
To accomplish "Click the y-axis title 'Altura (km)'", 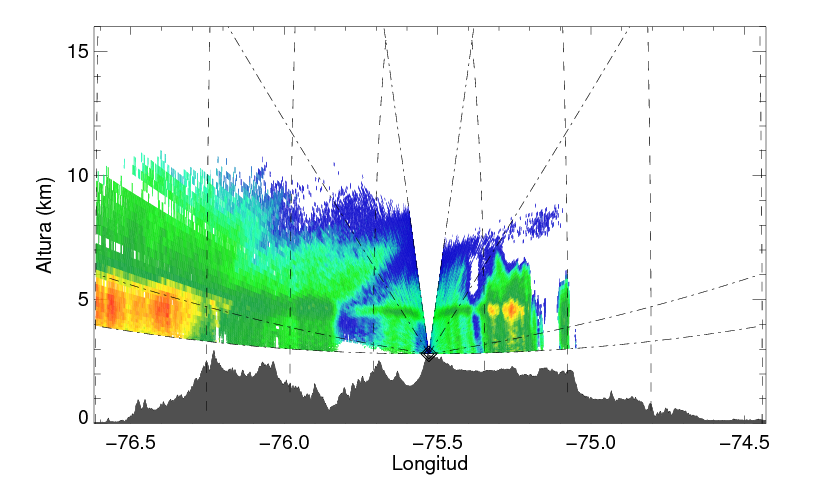I will click(x=44, y=225).
